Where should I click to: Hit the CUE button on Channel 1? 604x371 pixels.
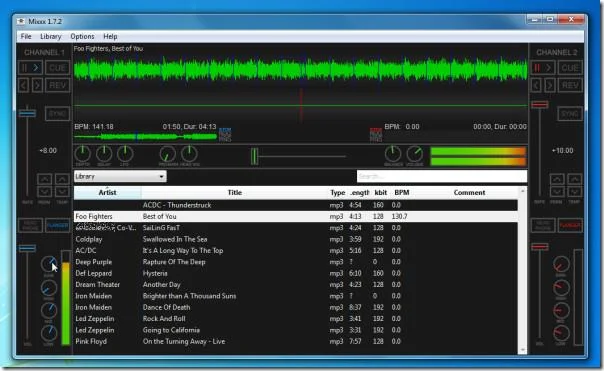[58, 68]
